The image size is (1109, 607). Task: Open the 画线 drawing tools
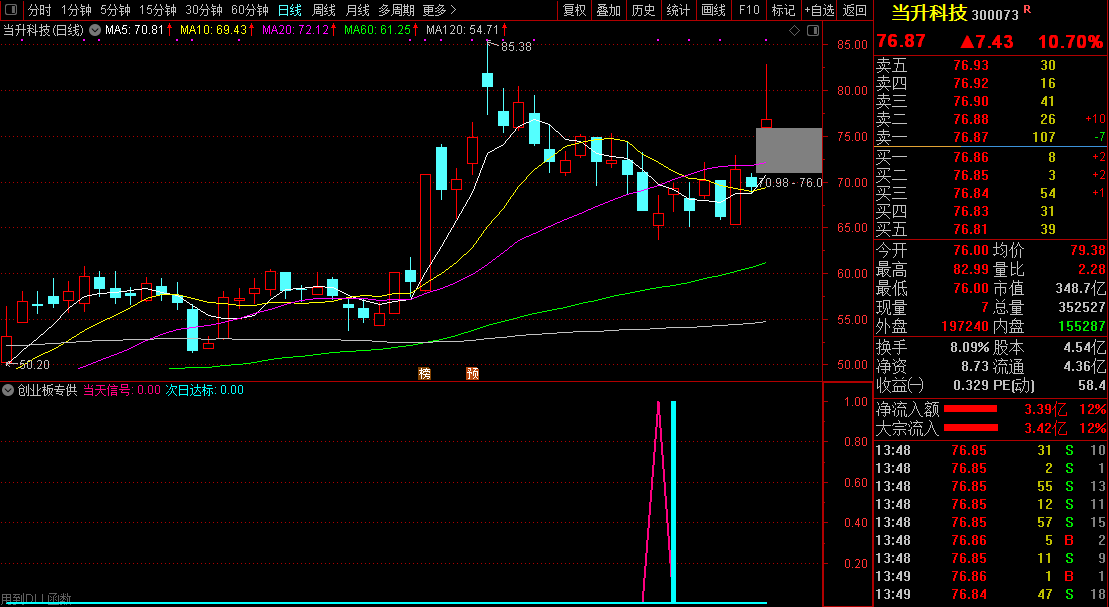tap(713, 10)
